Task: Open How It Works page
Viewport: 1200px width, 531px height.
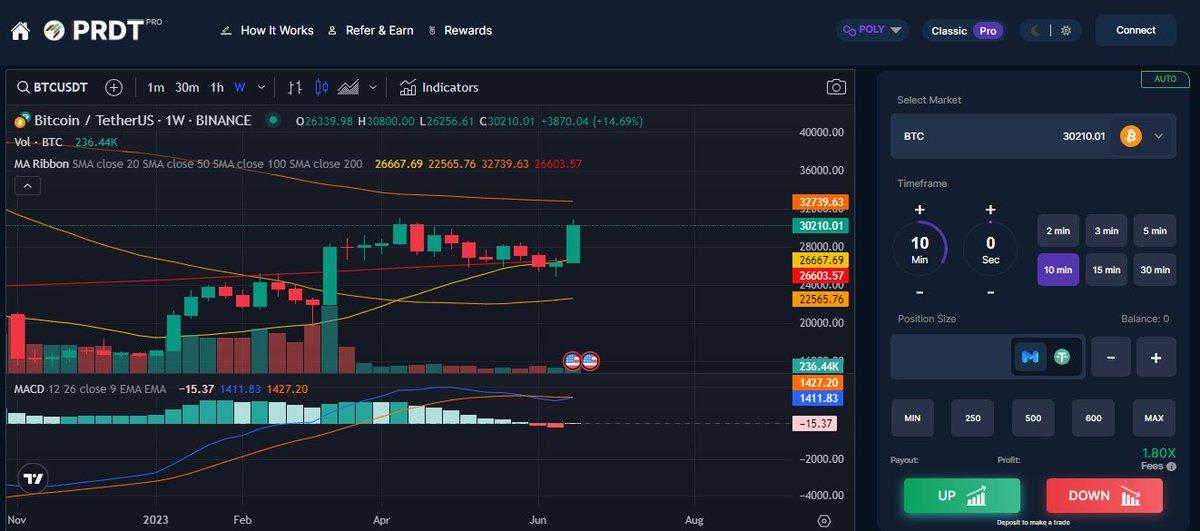Action: pos(266,30)
